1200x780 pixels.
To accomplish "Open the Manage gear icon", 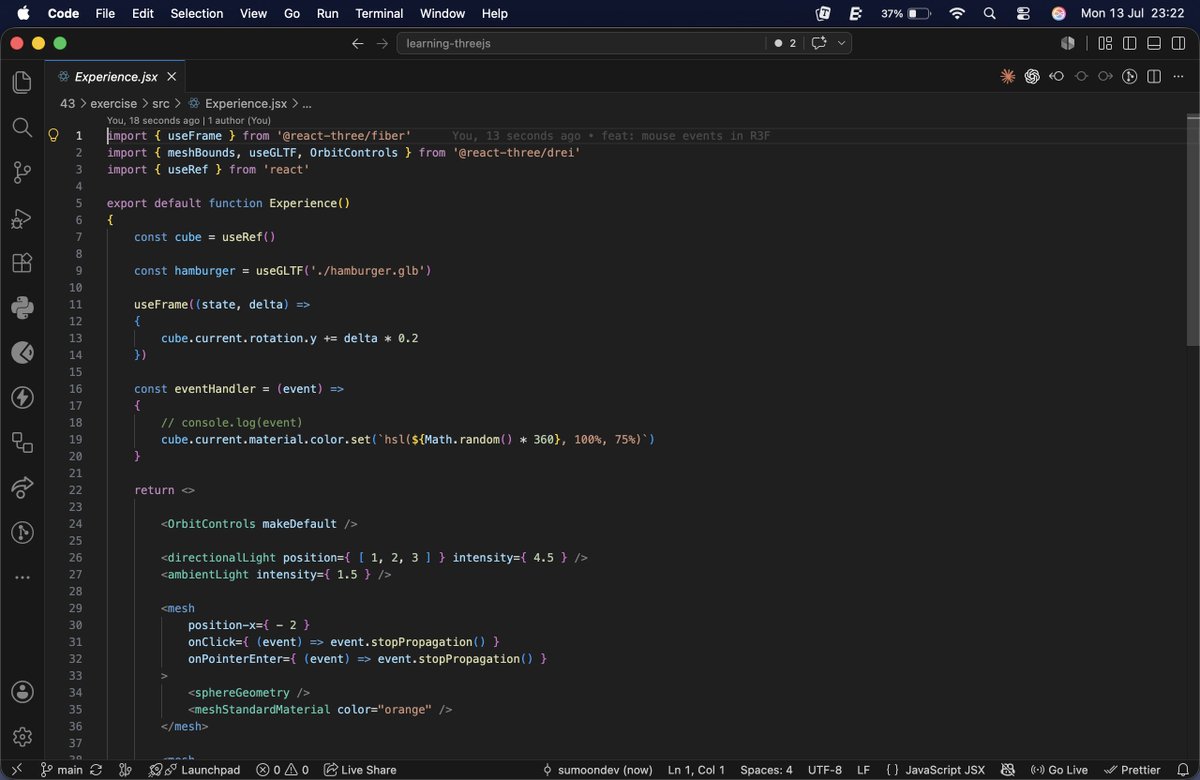I will (22, 737).
